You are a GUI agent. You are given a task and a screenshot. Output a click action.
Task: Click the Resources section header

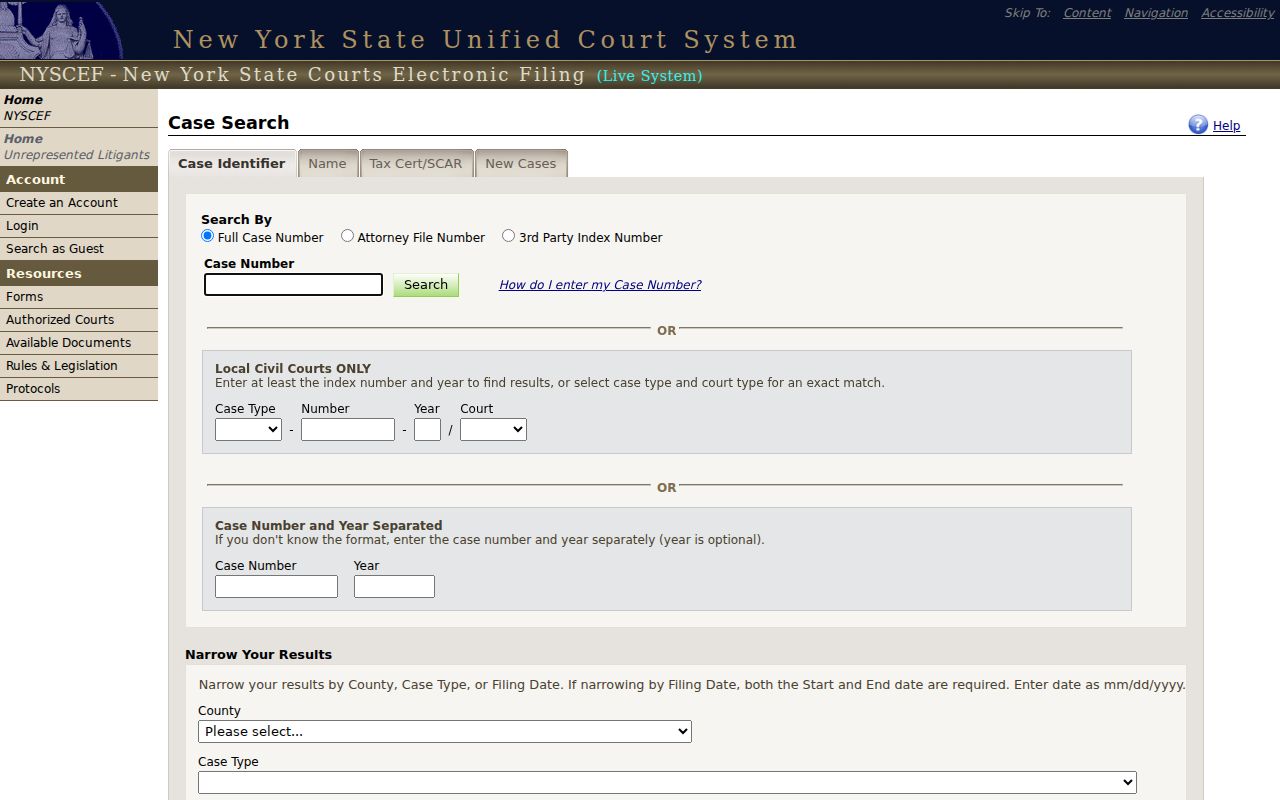click(79, 274)
